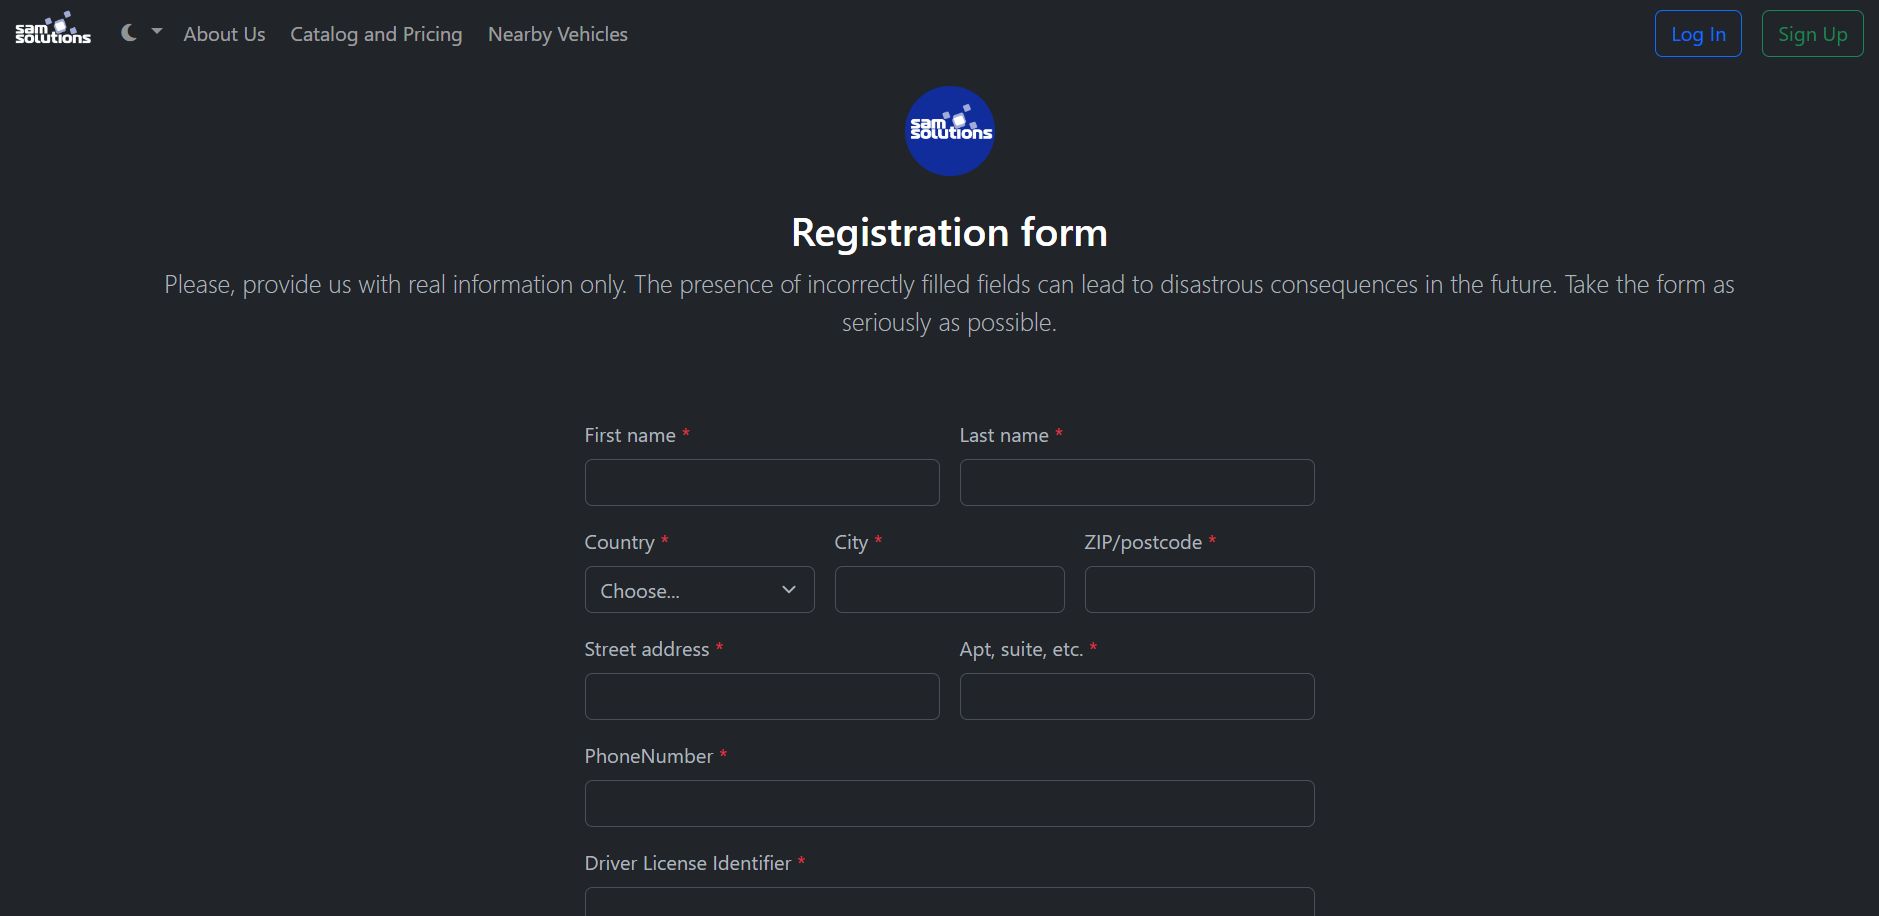Focus the Street address input

point(762,697)
